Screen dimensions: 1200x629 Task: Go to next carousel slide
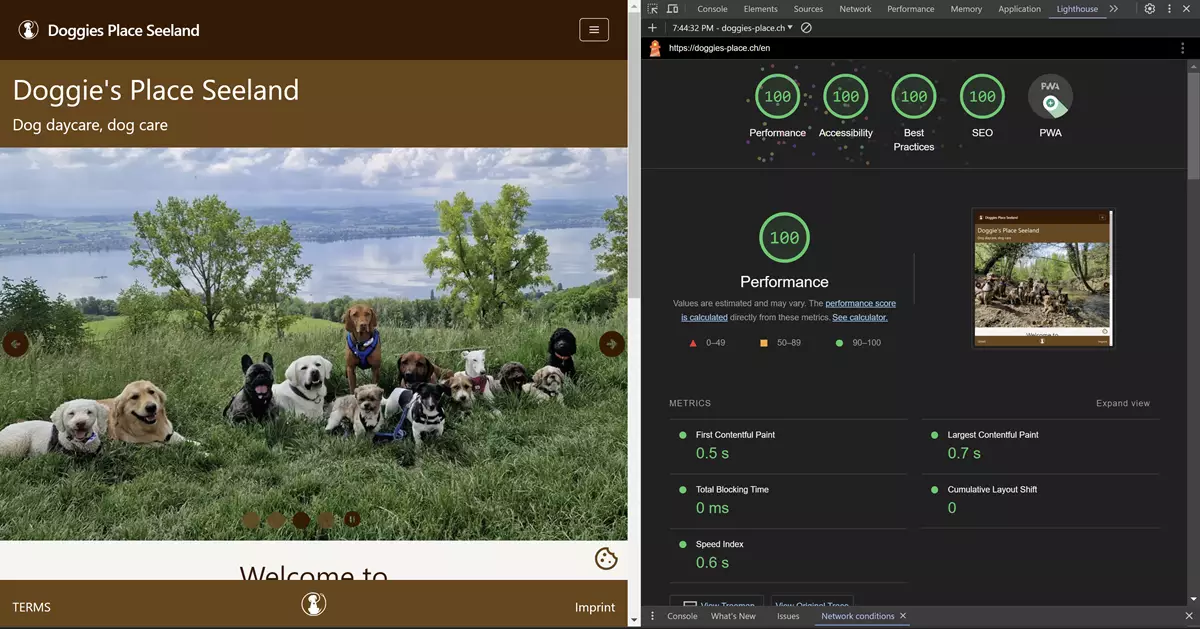[x=612, y=344]
